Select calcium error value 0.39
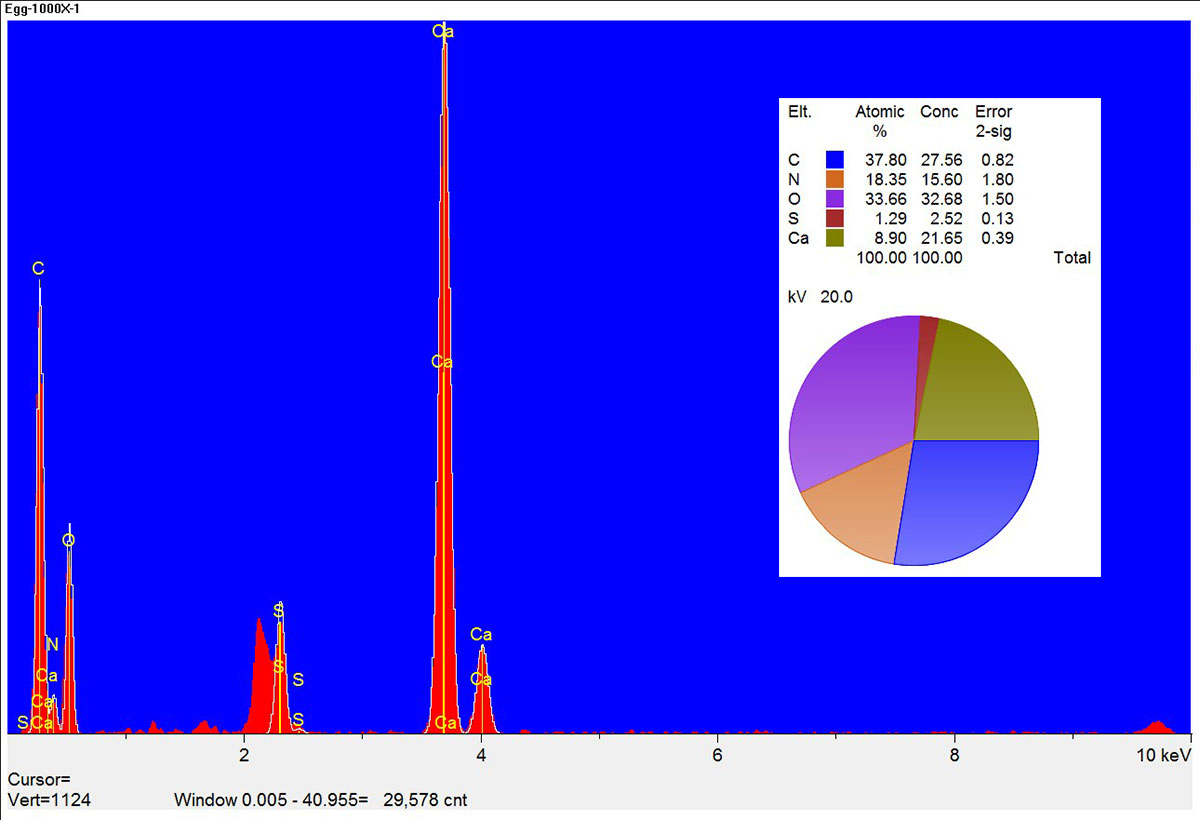This screenshot has width=1200, height=820. [x=998, y=238]
